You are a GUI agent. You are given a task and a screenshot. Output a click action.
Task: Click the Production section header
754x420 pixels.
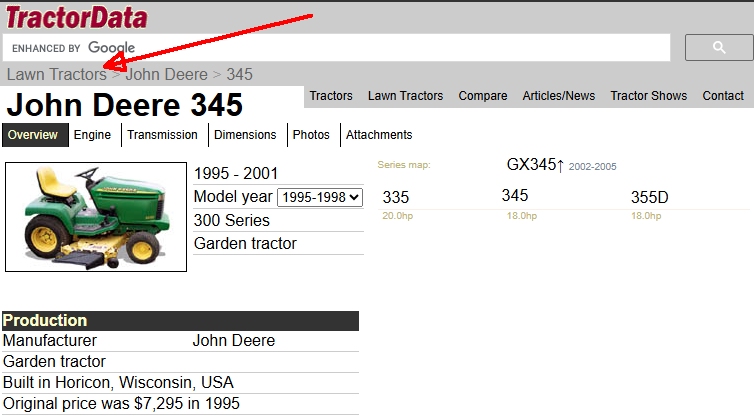(x=180, y=321)
